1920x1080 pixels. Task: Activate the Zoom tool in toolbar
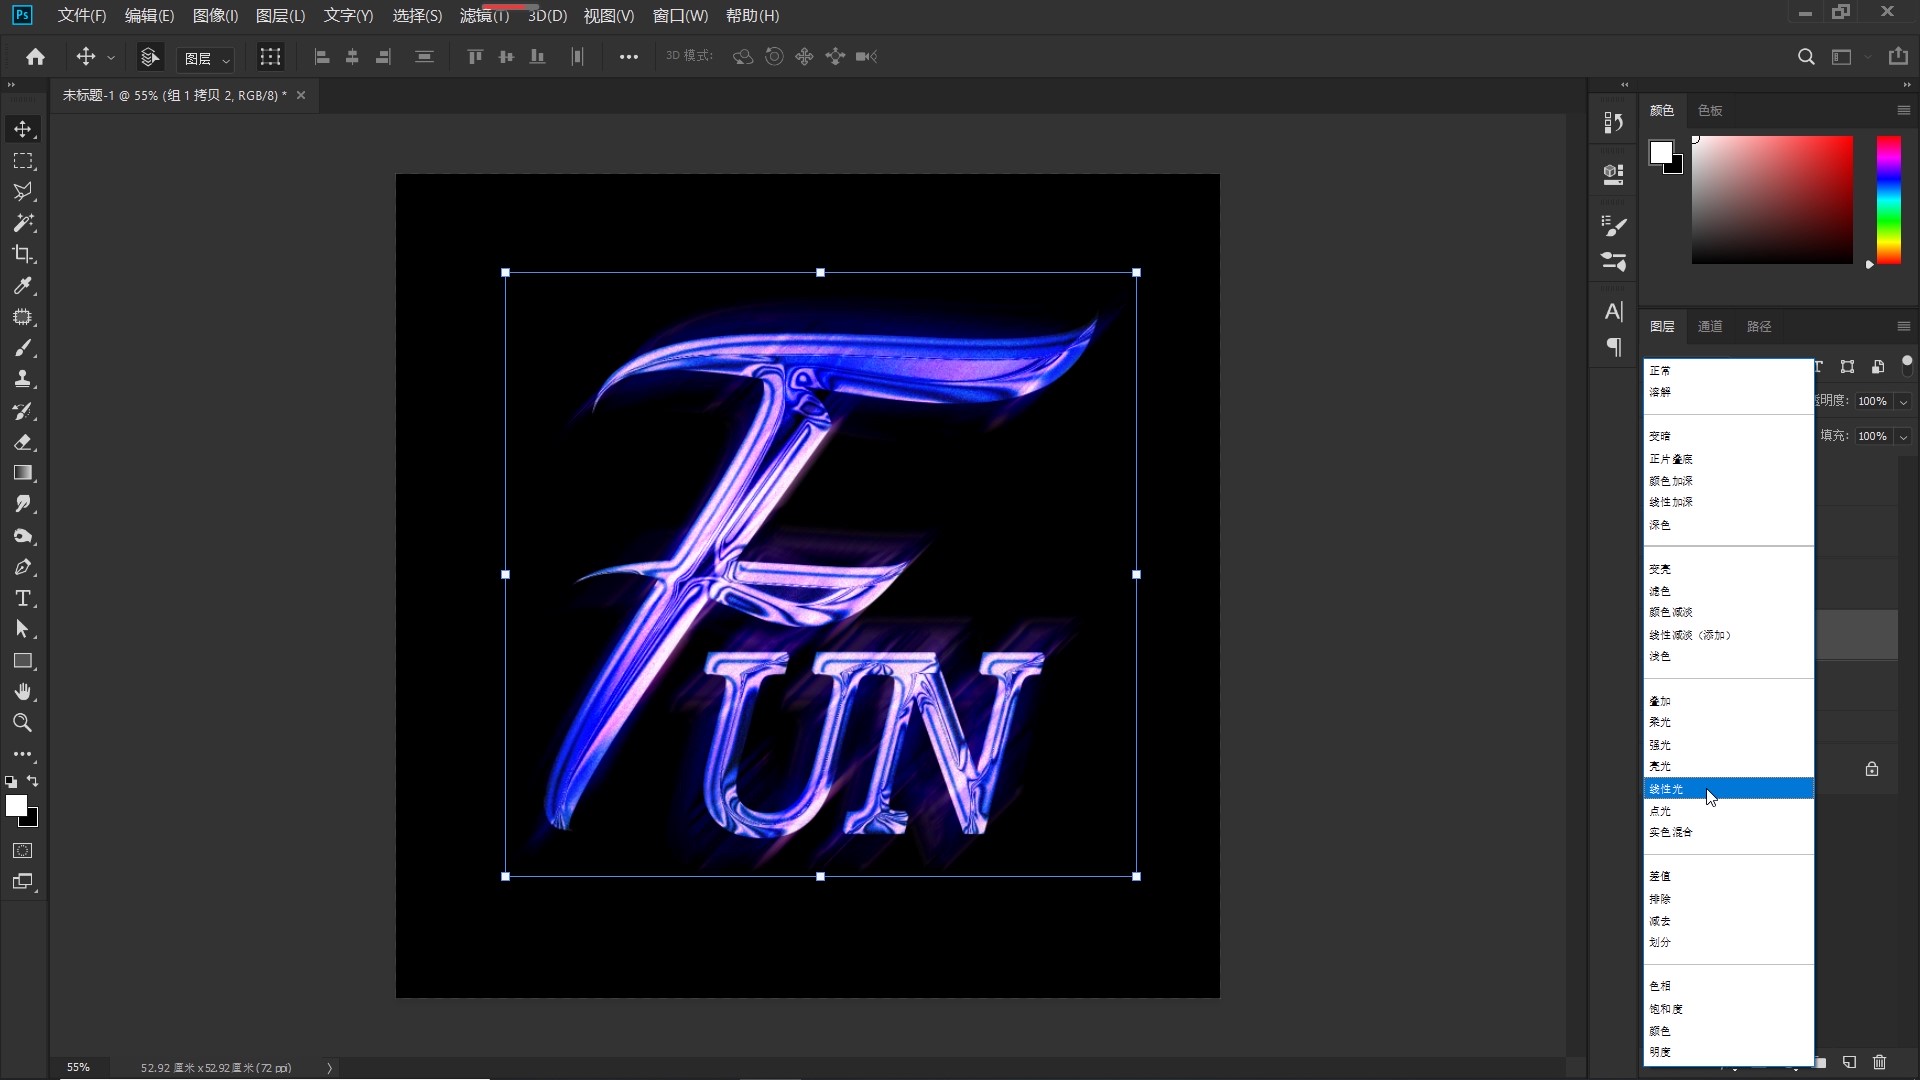tap(23, 723)
